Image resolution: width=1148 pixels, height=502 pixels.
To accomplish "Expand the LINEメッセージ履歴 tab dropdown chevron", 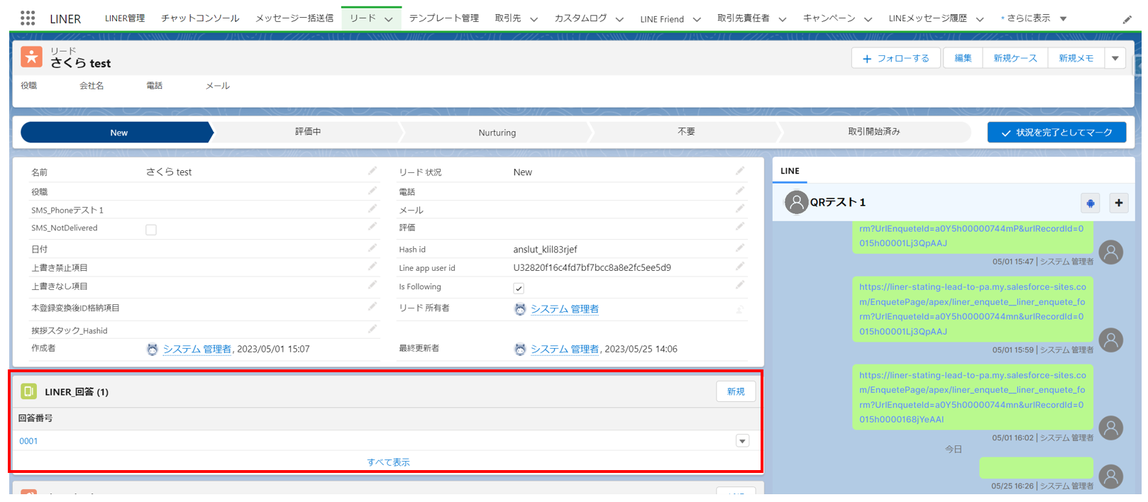I will [980, 19].
